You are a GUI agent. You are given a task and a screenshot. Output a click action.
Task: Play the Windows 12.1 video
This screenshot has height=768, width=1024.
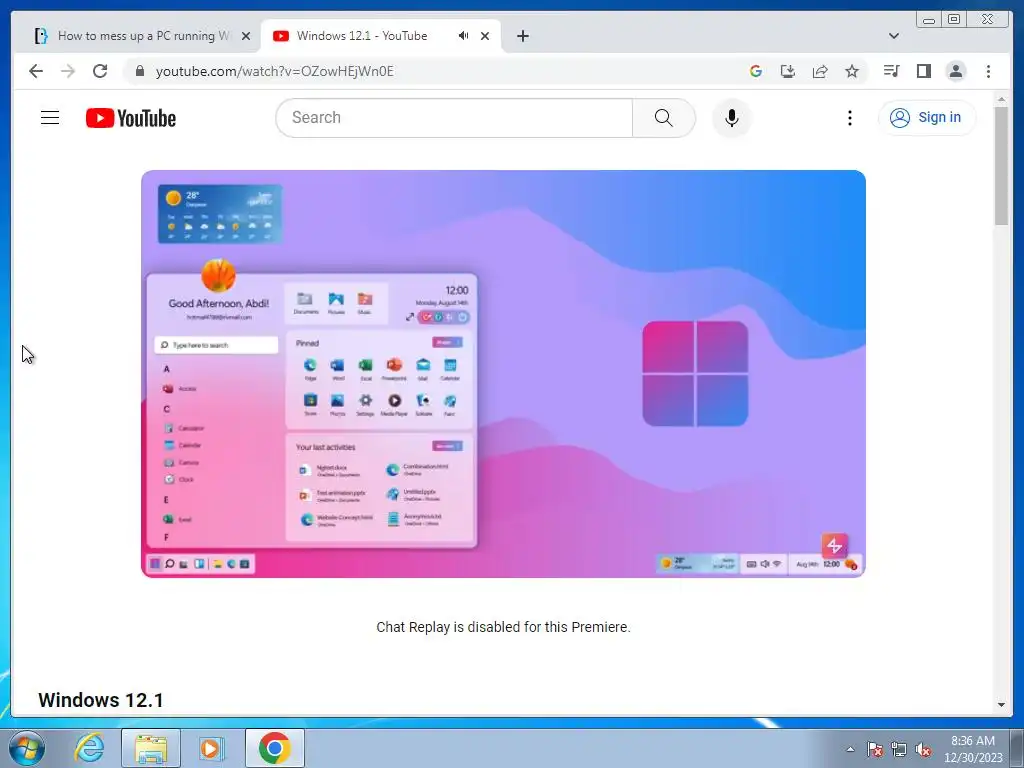click(x=503, y=374)
